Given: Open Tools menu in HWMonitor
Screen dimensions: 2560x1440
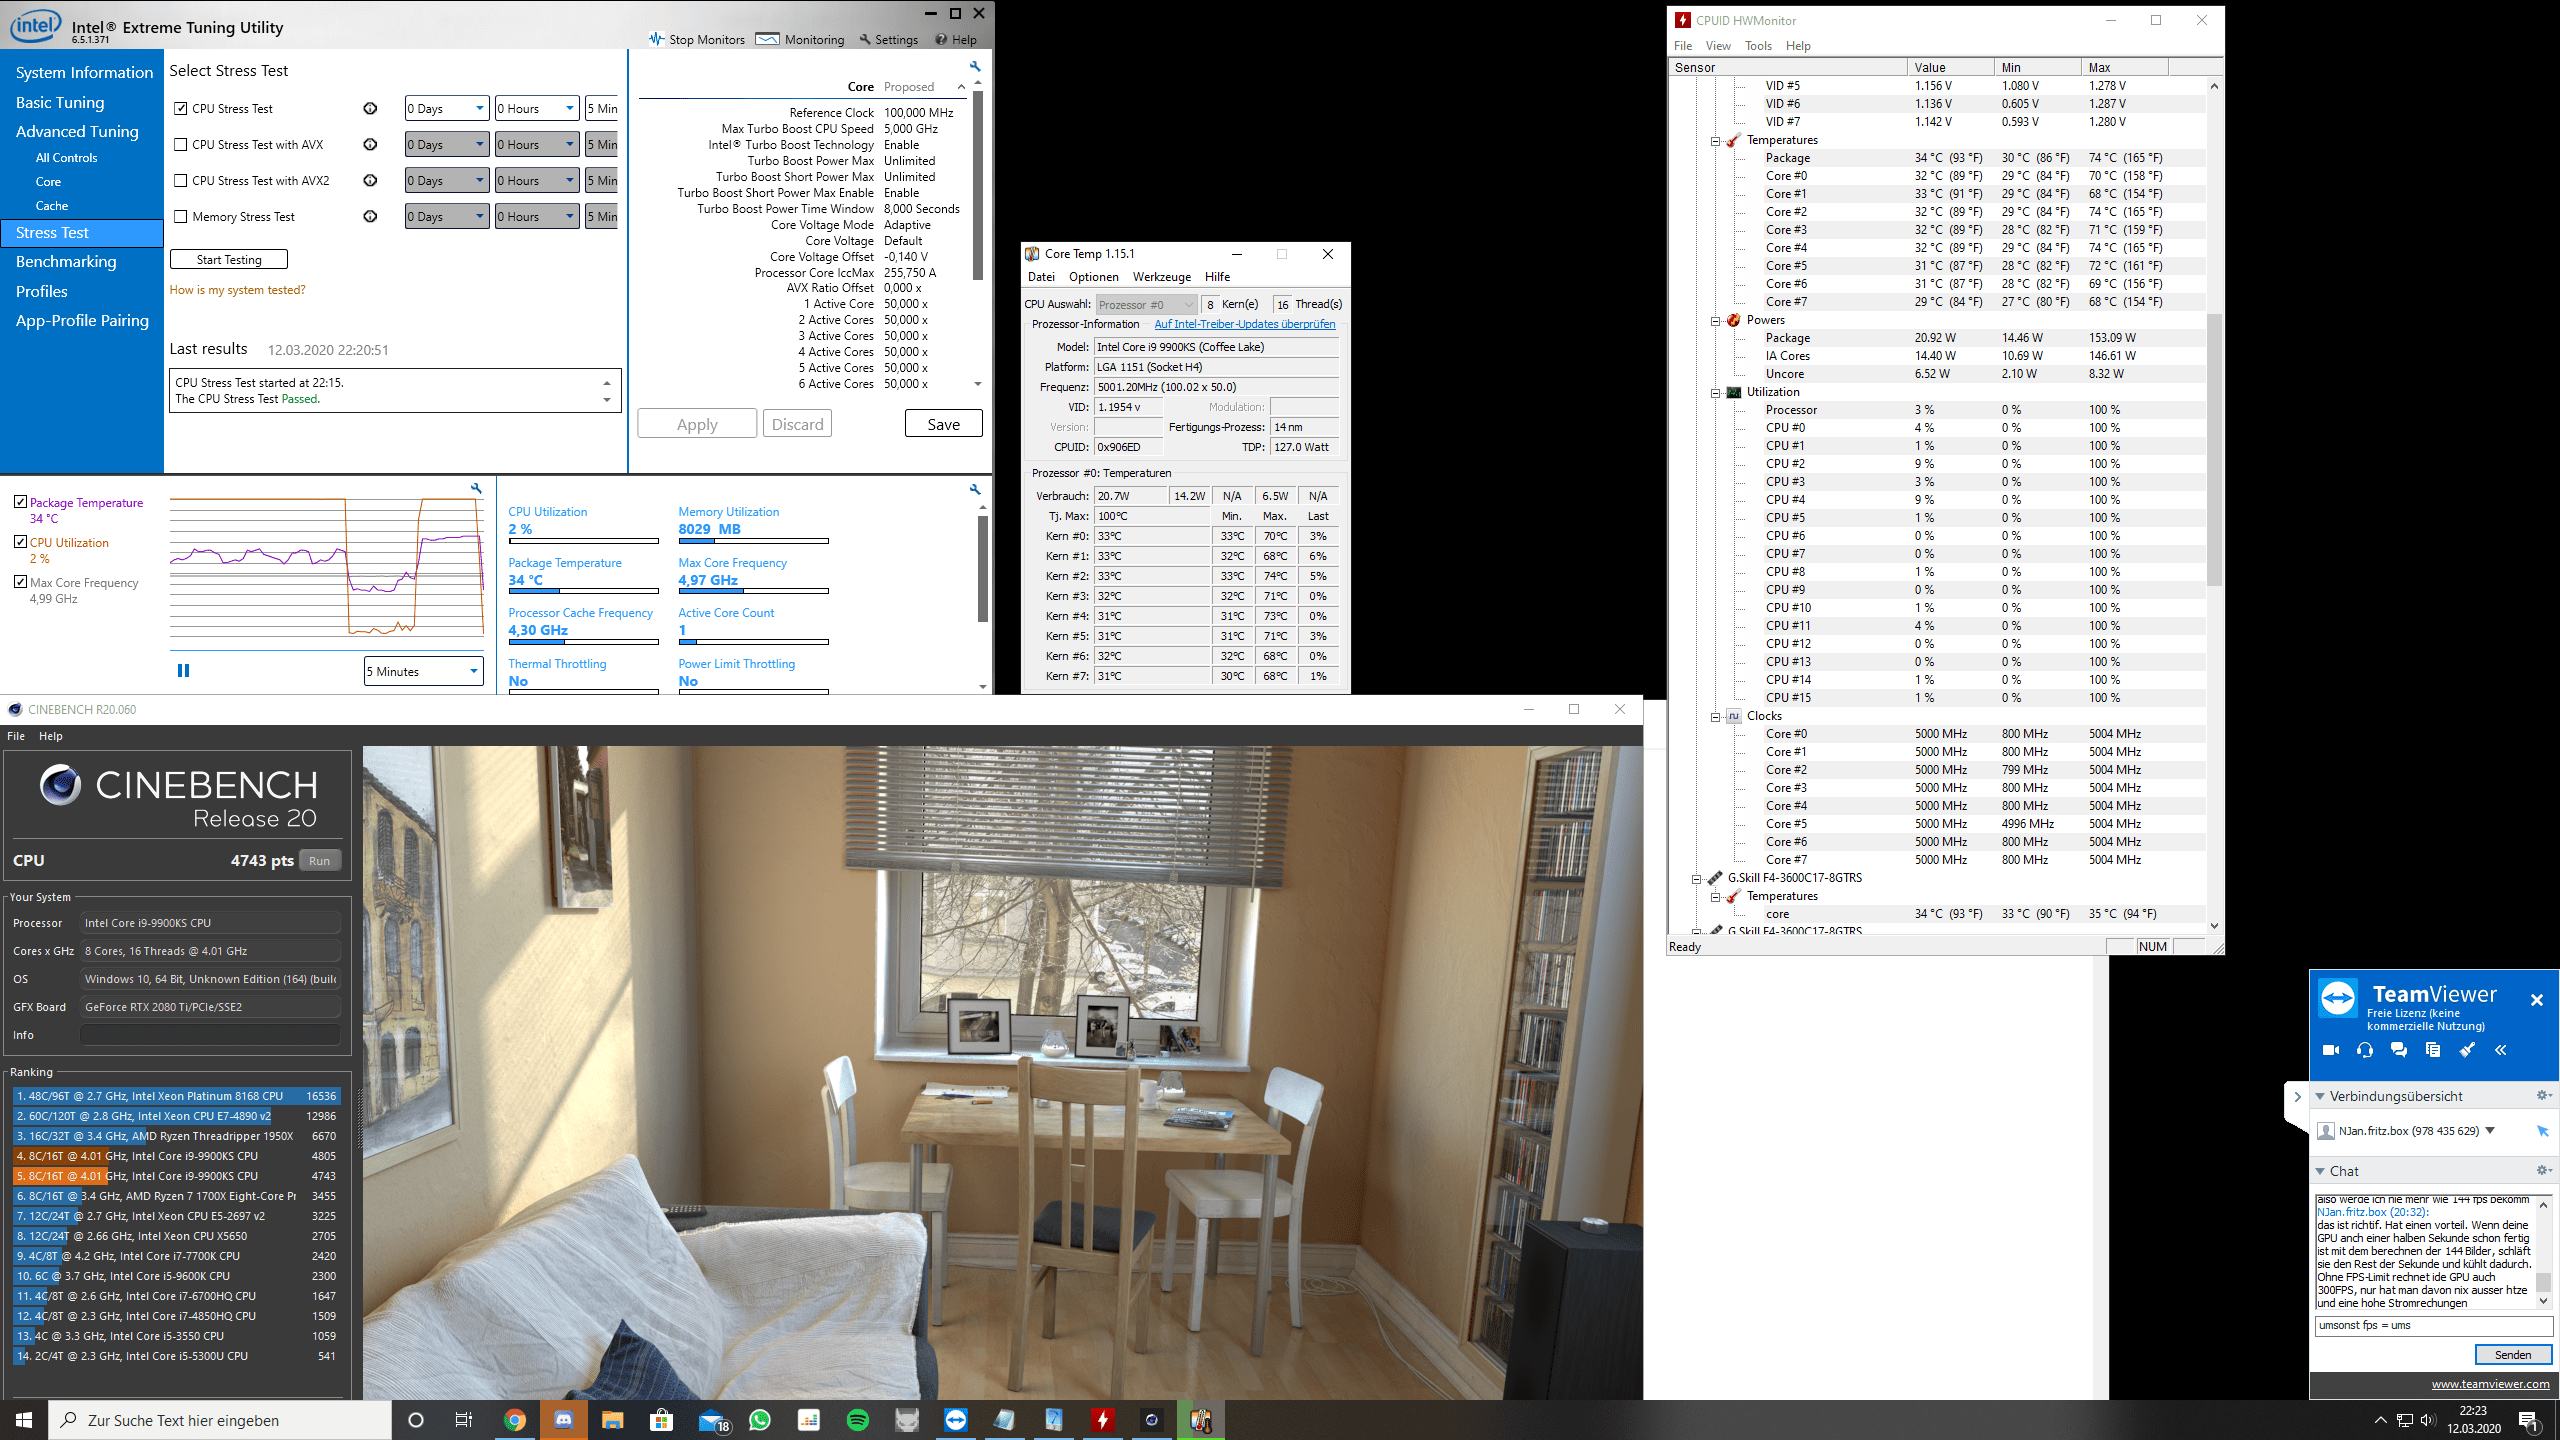Looking at the screenshot, I should (x=1758, y=46).
